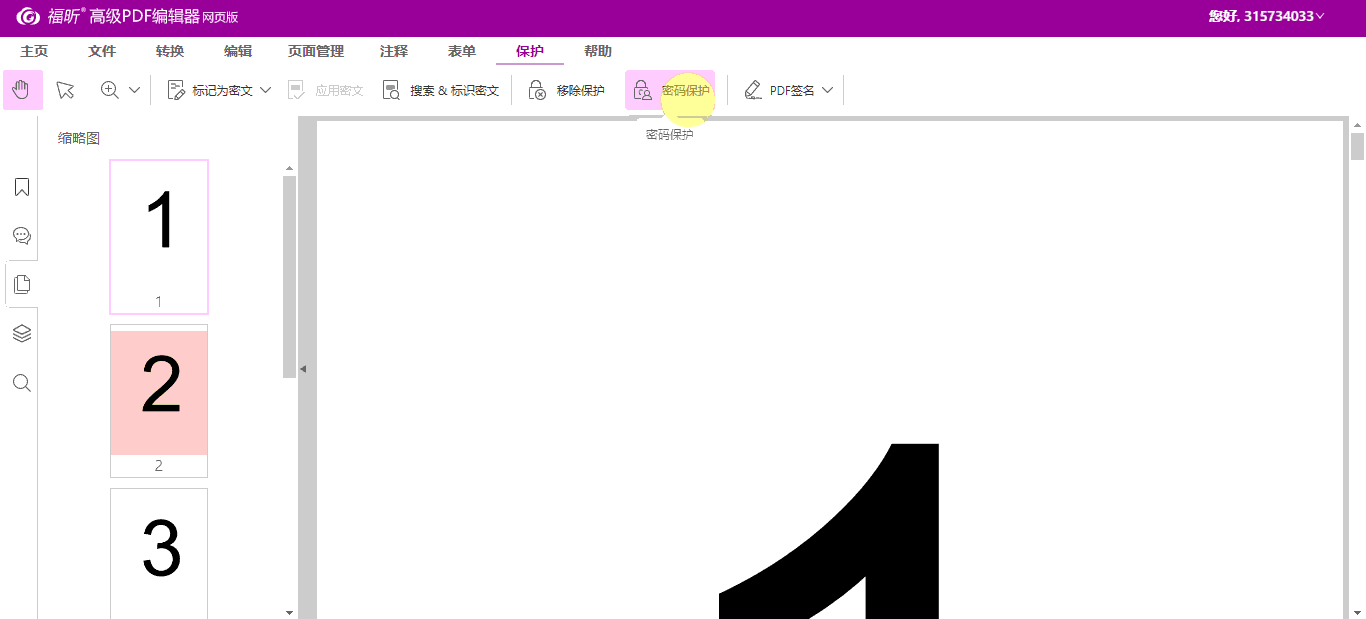
Task: Open the Comments side panel
Action: (x=21, y=236)
